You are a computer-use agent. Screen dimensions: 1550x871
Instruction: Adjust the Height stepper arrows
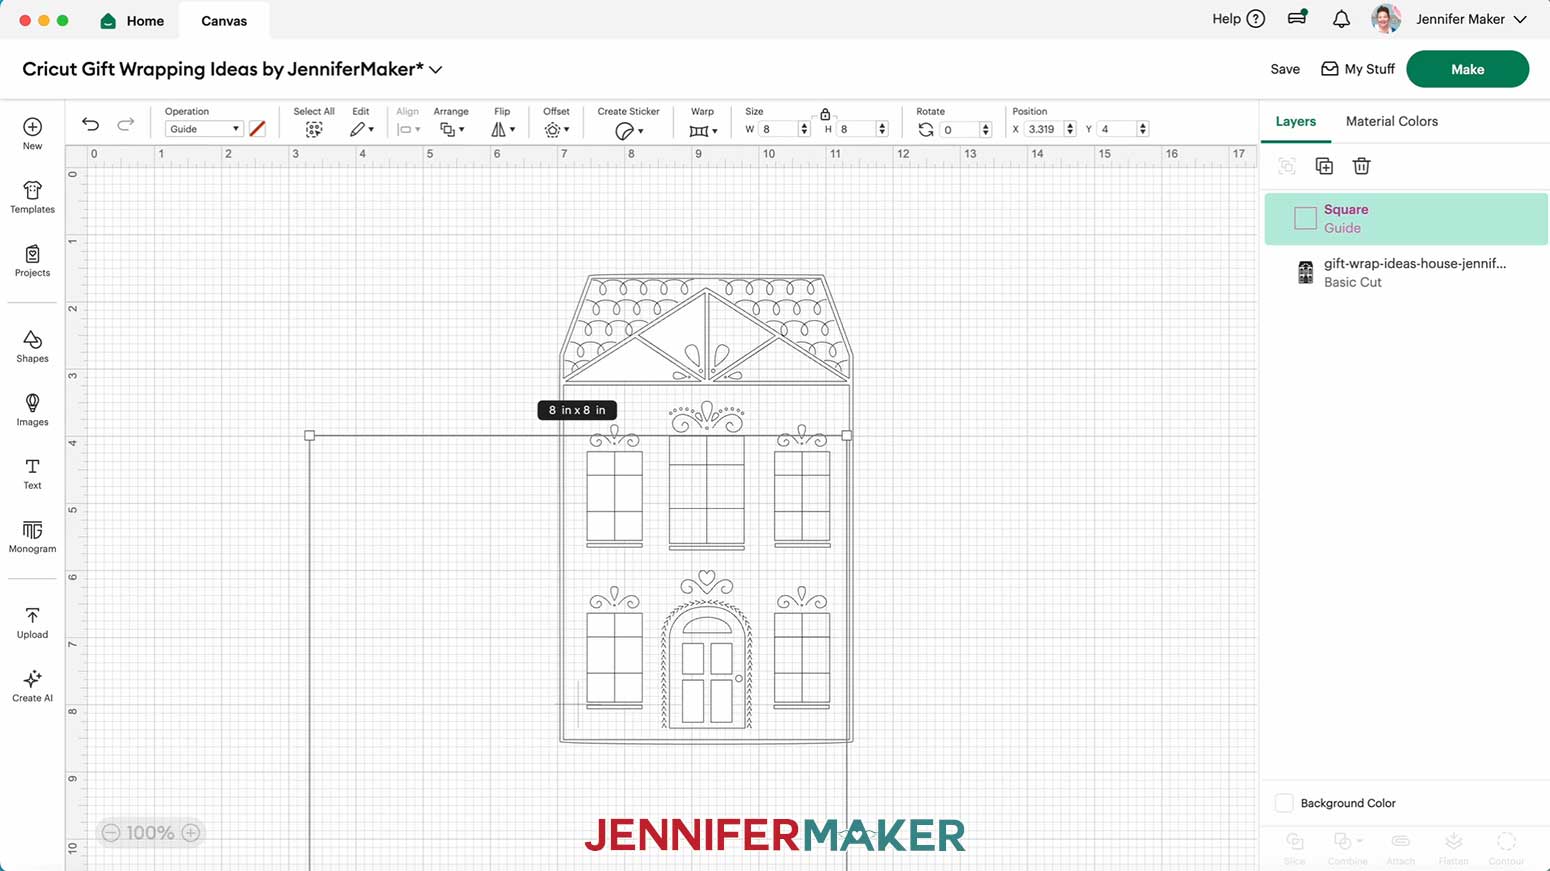click(x=882, y=129)
